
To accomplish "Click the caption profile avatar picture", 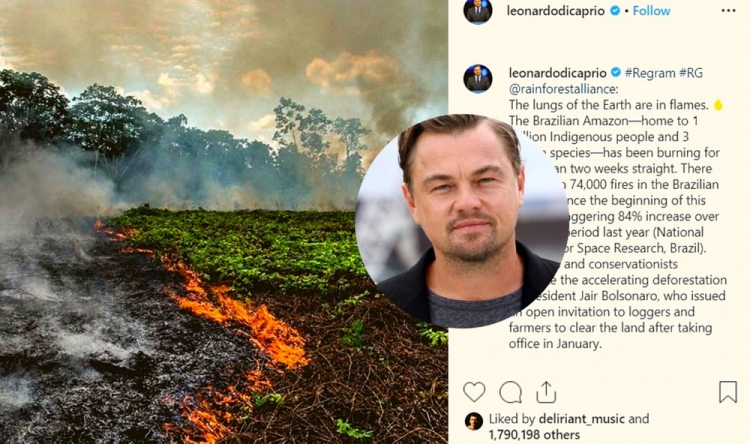I will [477, 78].
